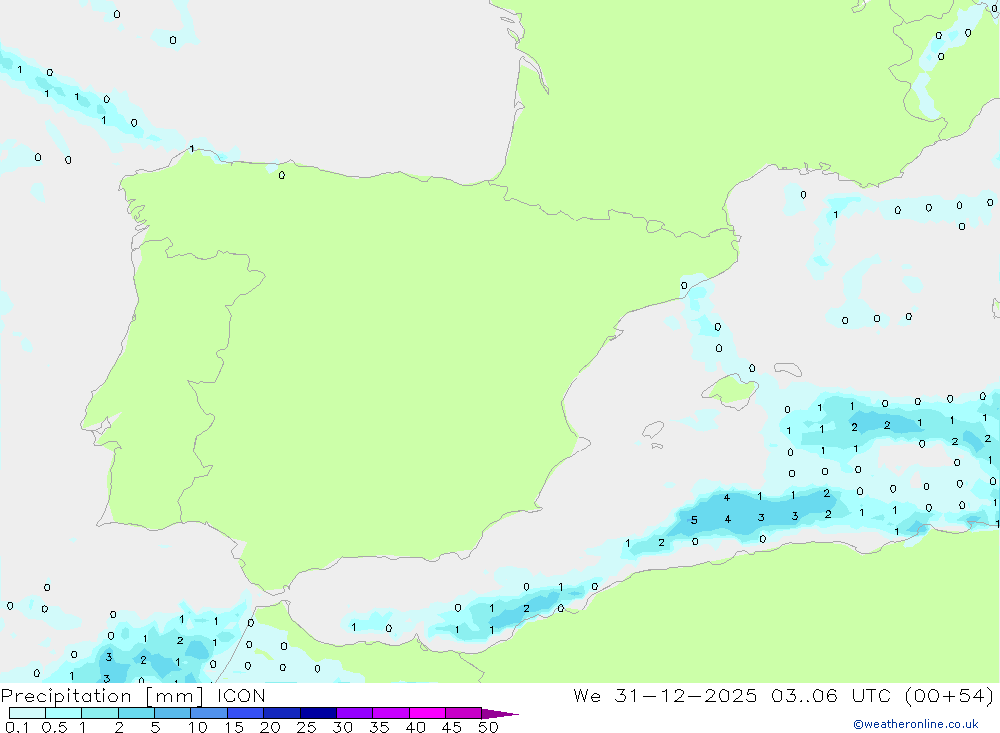Click the 1–2 mm legend color swatch
The image size is (1000, 733).
coord(100,713)
